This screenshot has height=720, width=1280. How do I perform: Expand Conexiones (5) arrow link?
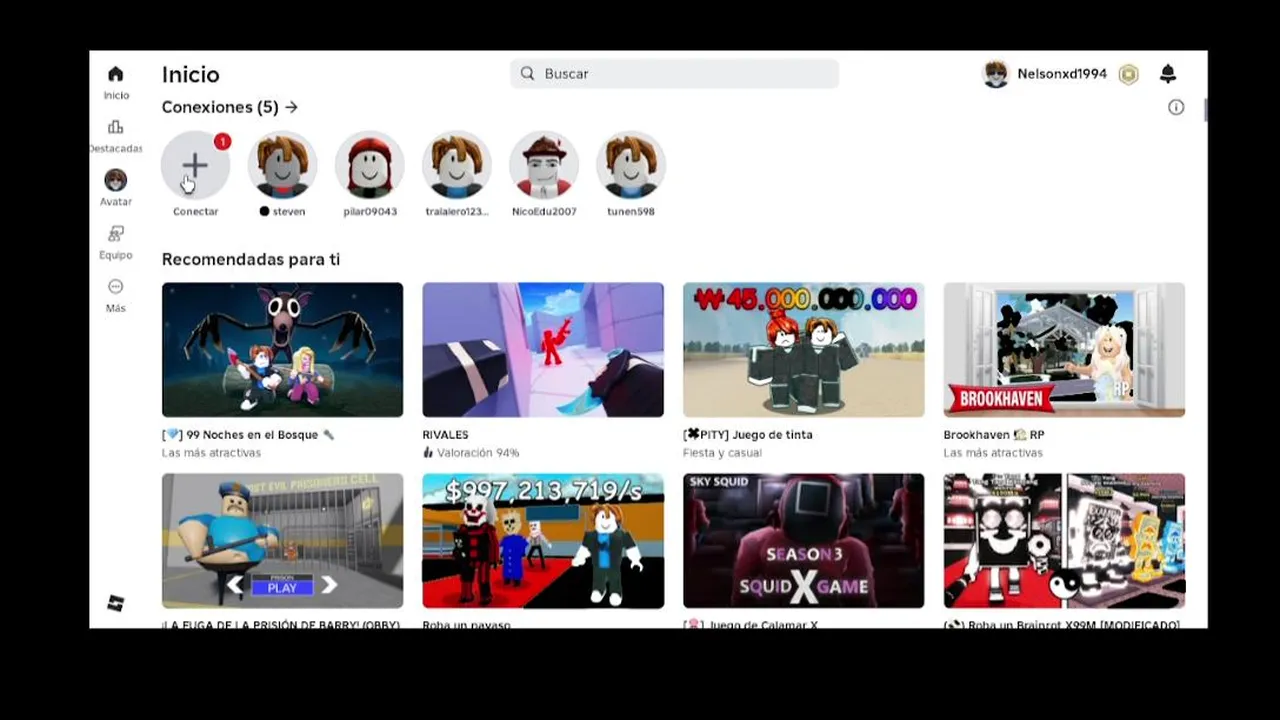coord(291,107)
